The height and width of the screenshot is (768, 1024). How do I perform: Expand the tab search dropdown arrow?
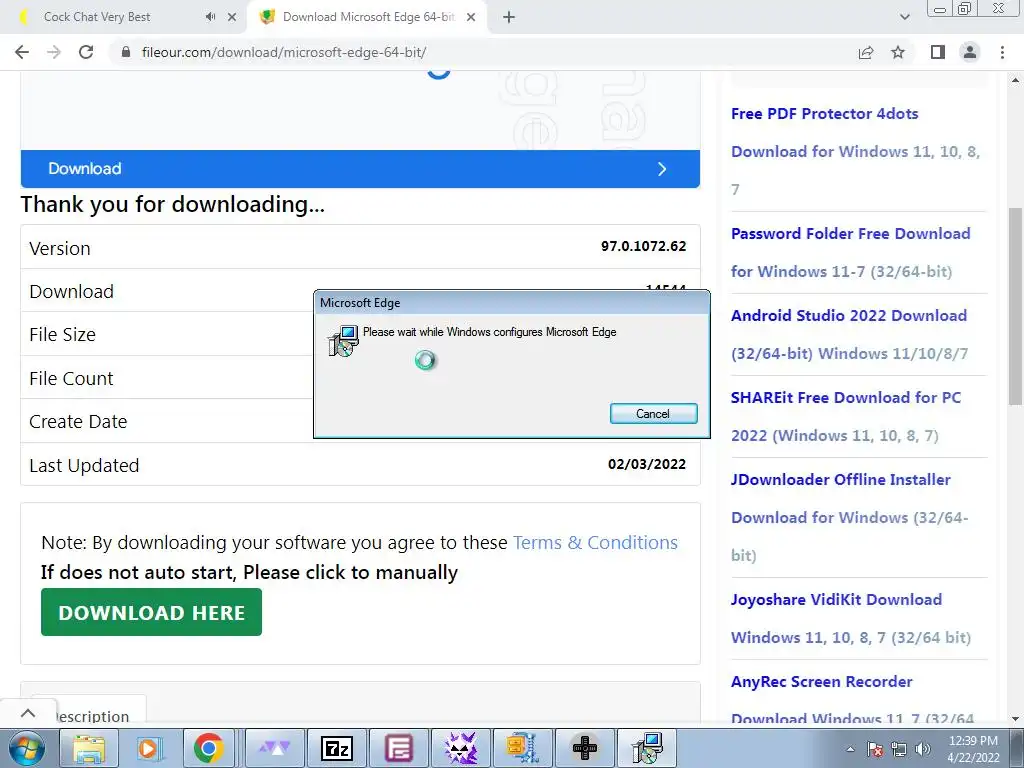pos(904,17)
